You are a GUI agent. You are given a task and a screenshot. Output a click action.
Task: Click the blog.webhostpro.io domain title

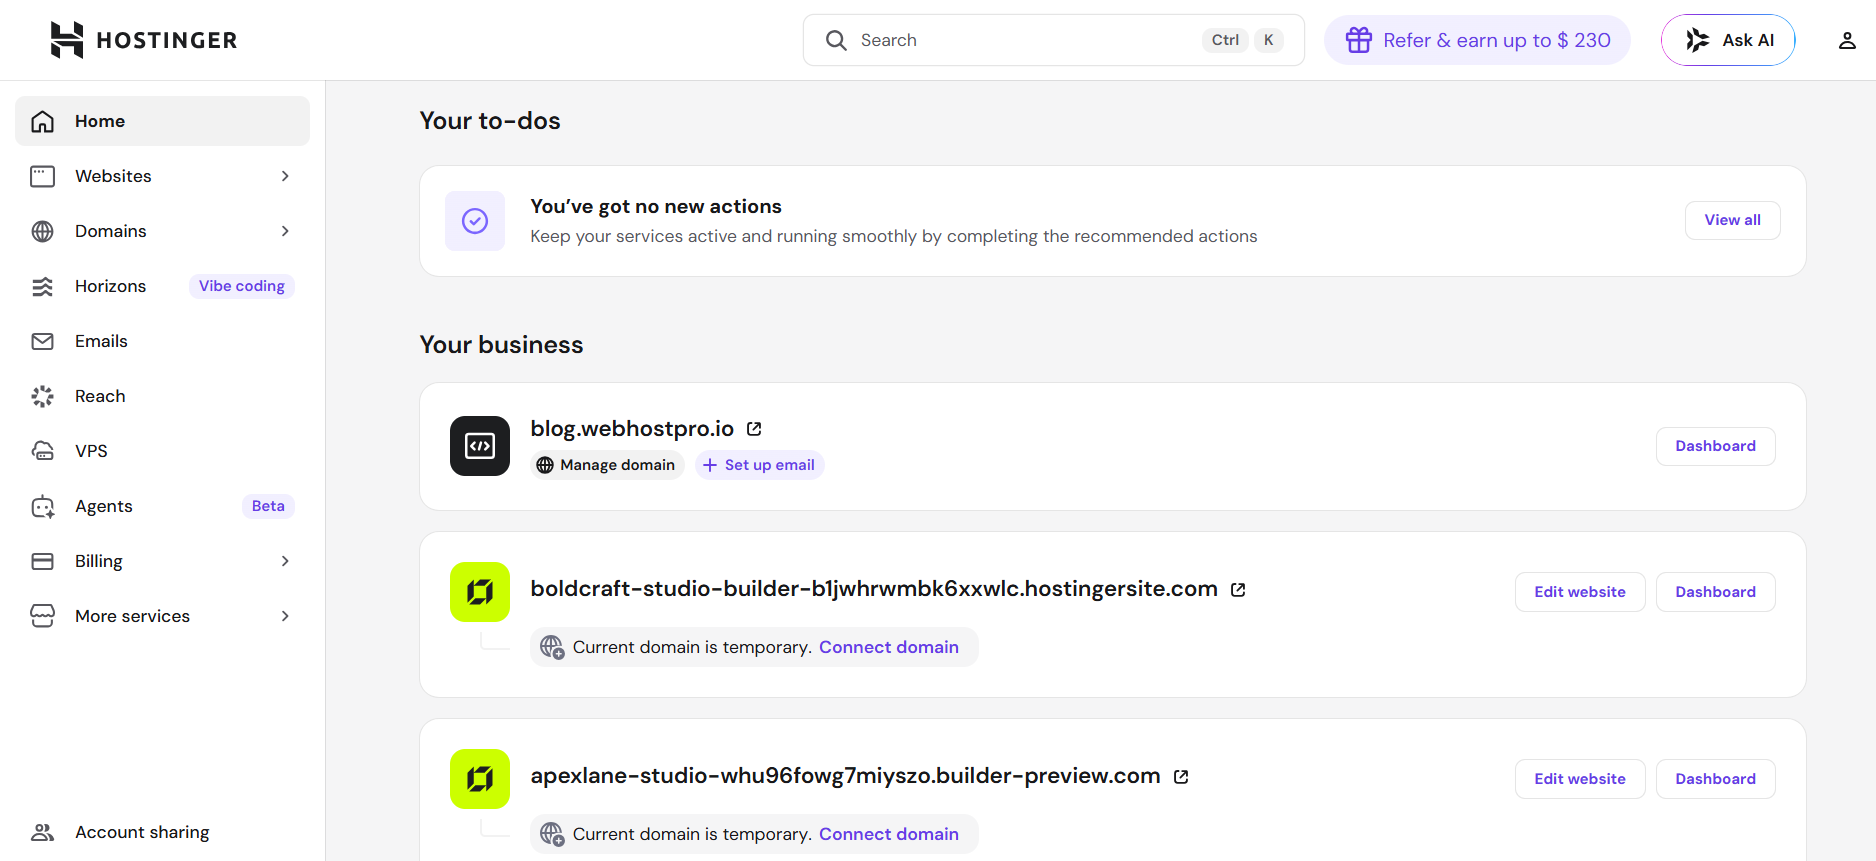632,429
